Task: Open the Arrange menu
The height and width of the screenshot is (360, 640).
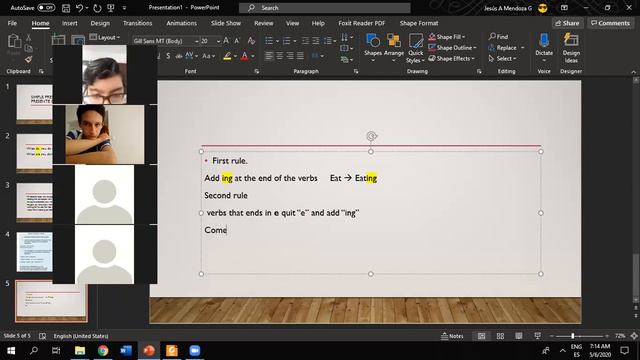Action: point(393,48)
